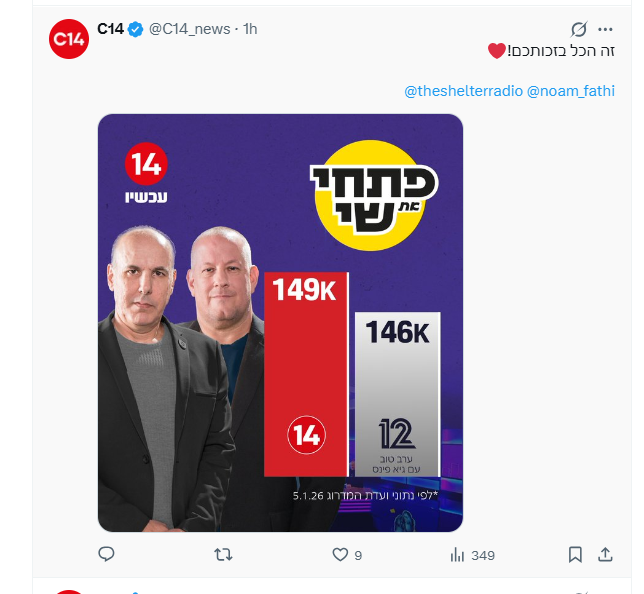Click the 349 views count
The width and height of the screenshot is (644, 594).
(x=483, y=555)
